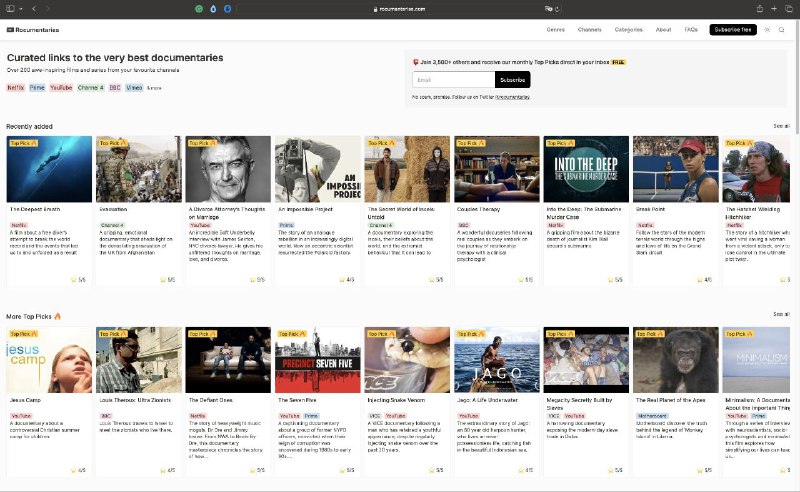Filter by the Netflix channel tag
Screen dimensions: 800x492
(x=16, y=88)
